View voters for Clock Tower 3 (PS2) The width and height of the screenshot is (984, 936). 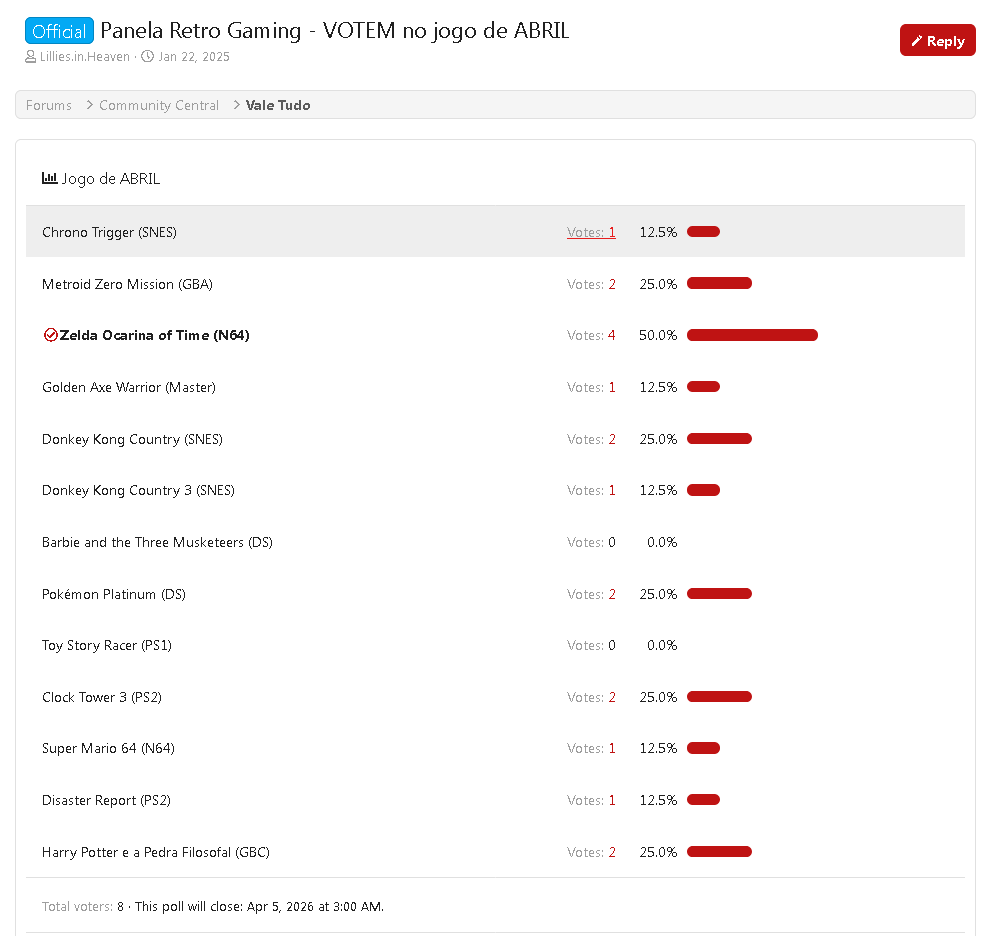coord(591,697)
